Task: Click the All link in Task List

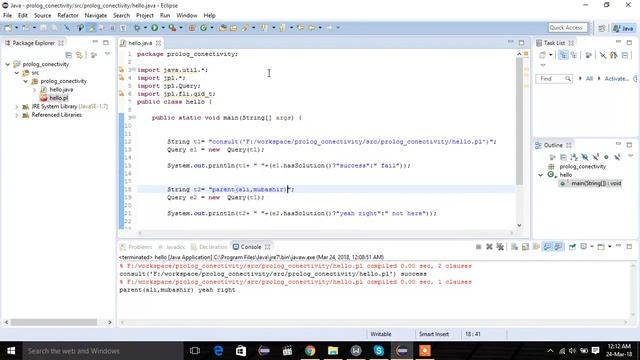Action: [x=589, y=78]
